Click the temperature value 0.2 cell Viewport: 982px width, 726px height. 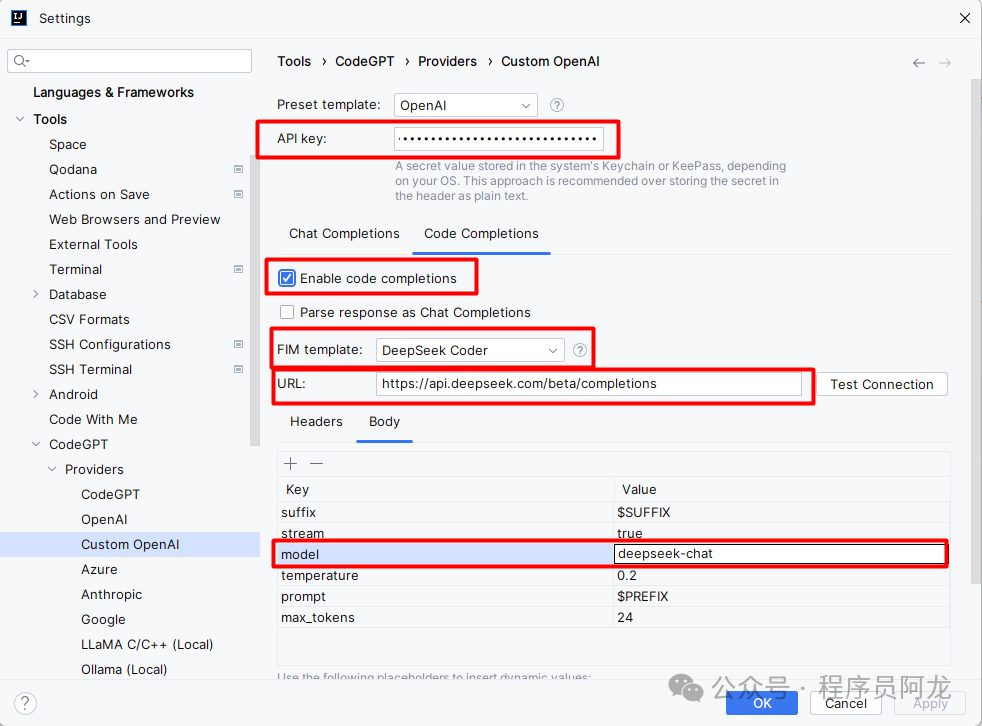[782, 576]
